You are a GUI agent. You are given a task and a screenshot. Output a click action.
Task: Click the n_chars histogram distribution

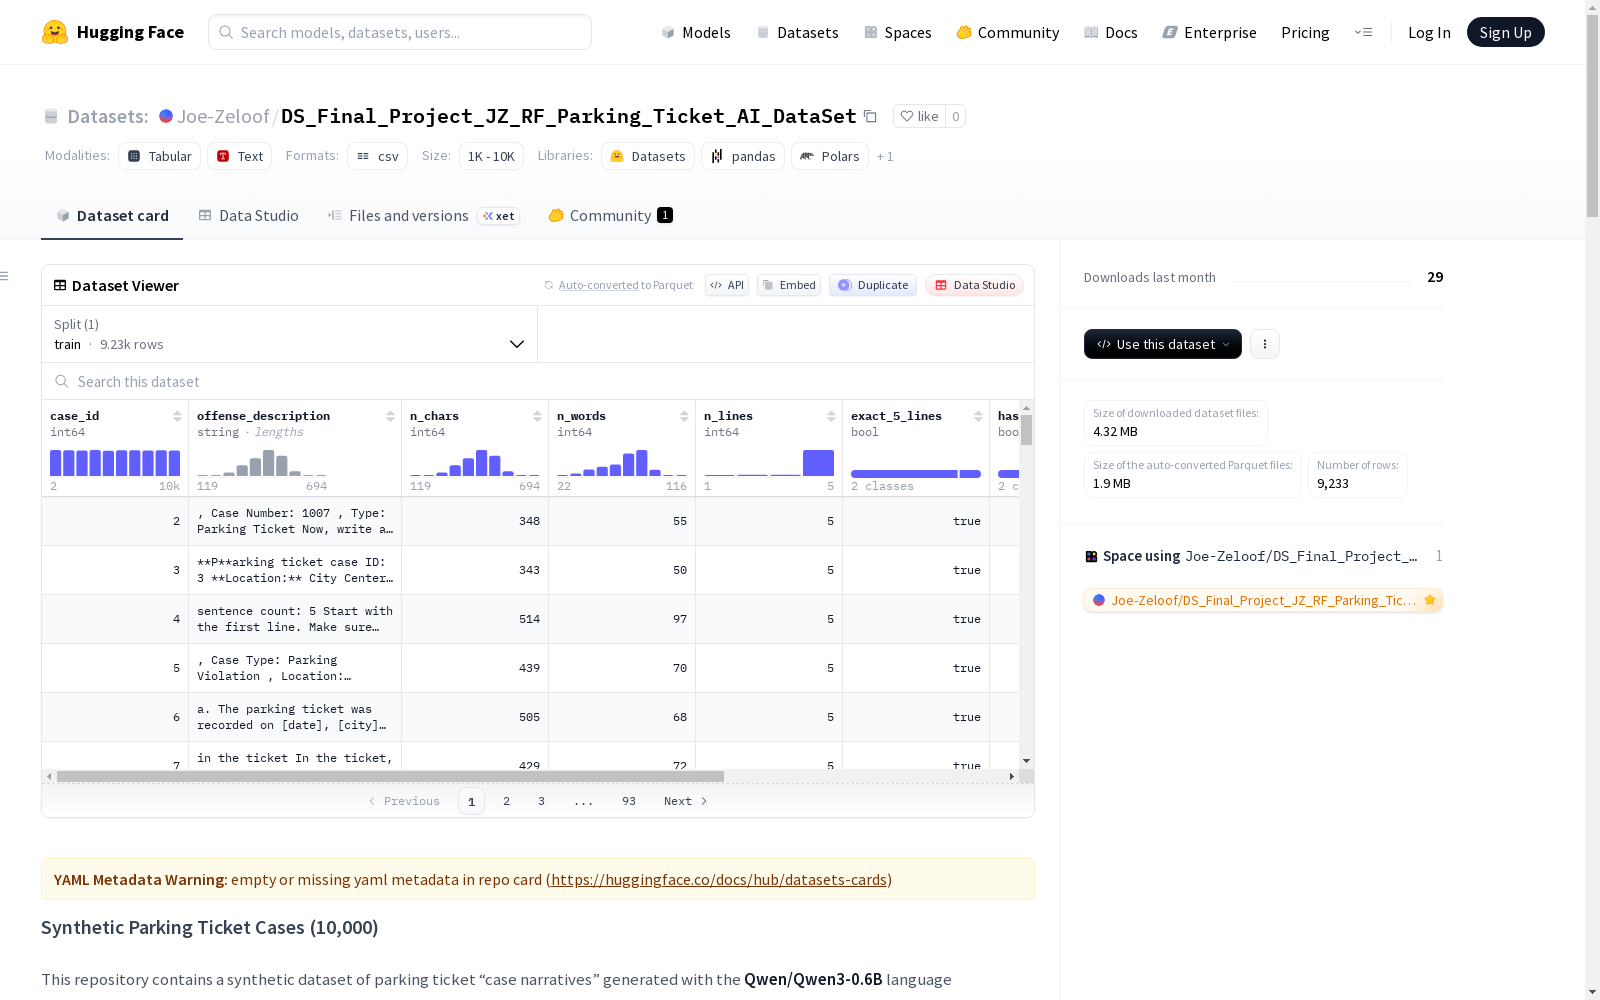(x=475, y=462)
